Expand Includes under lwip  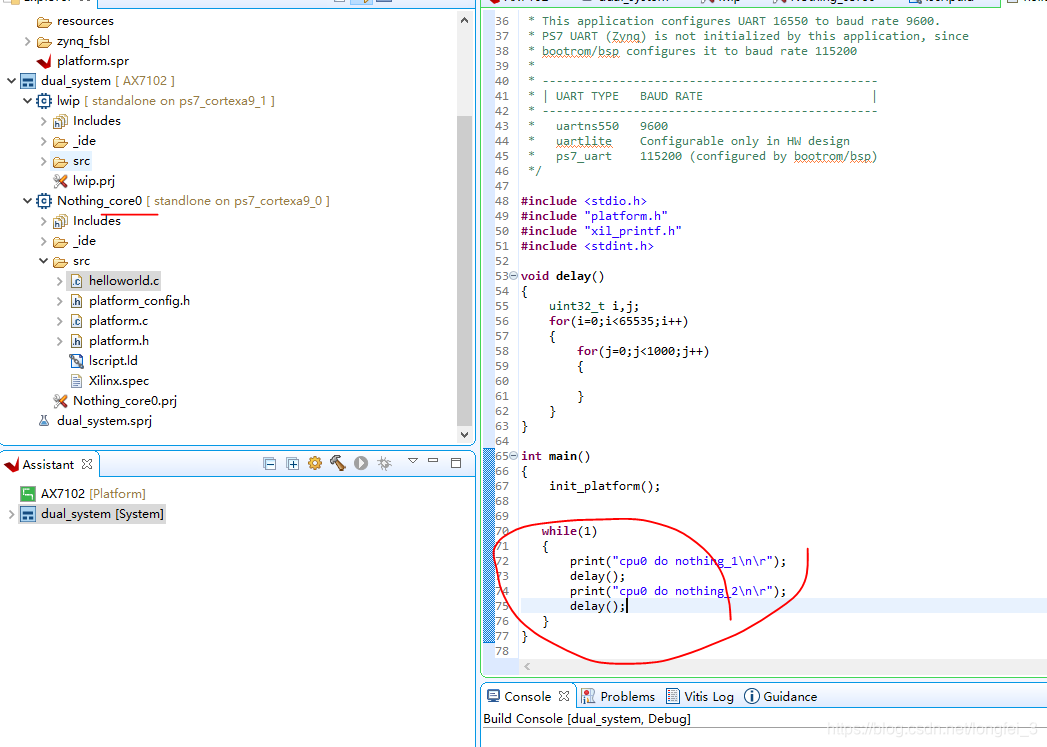pos(43,121)
